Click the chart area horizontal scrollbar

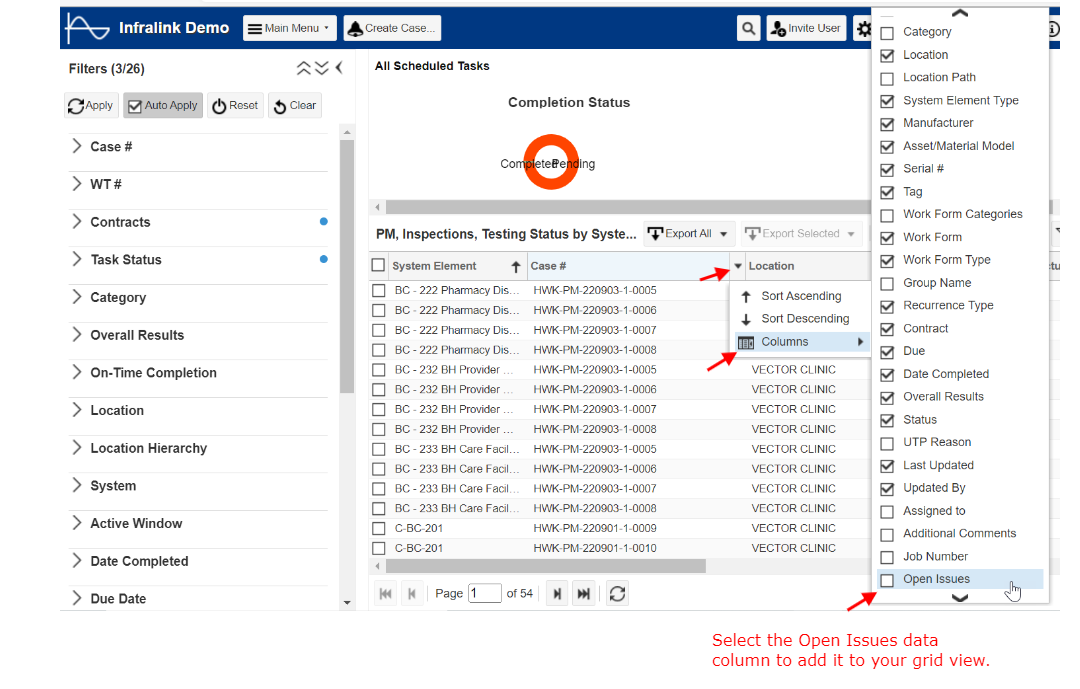tap(627, 207)
